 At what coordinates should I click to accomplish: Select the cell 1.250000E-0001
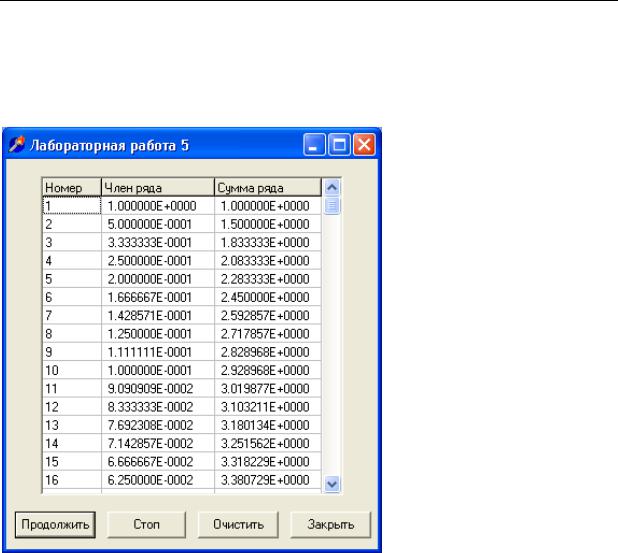click(x=158, y=333)
